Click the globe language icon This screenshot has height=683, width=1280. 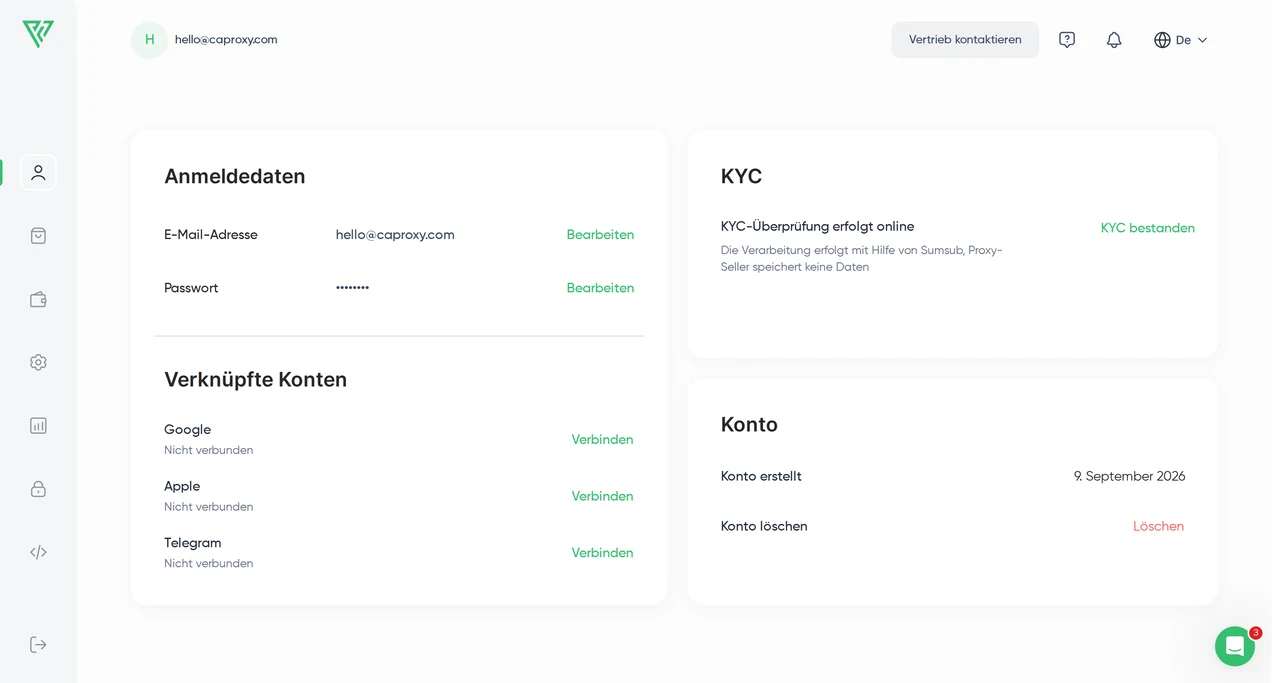(x=1162, y=40)
